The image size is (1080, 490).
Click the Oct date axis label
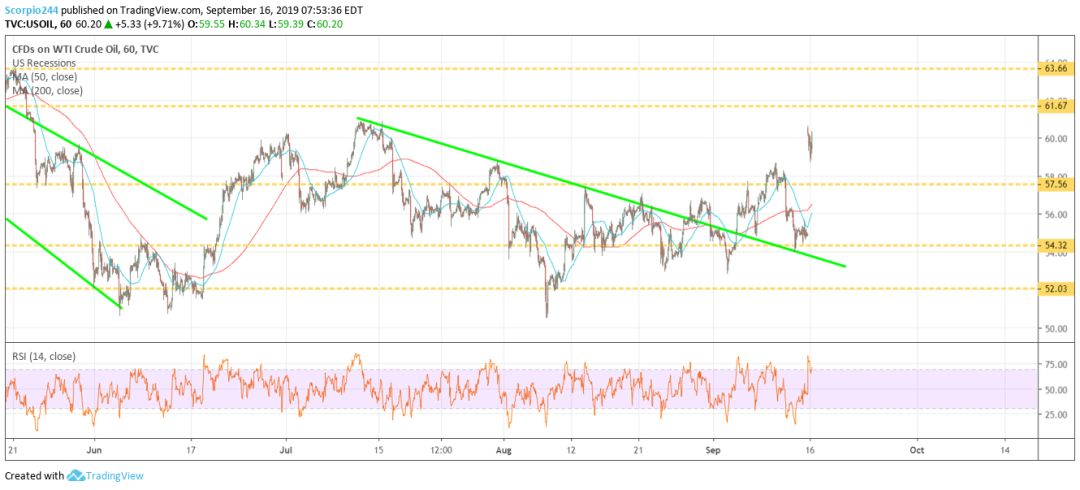(x=917, y=448)
